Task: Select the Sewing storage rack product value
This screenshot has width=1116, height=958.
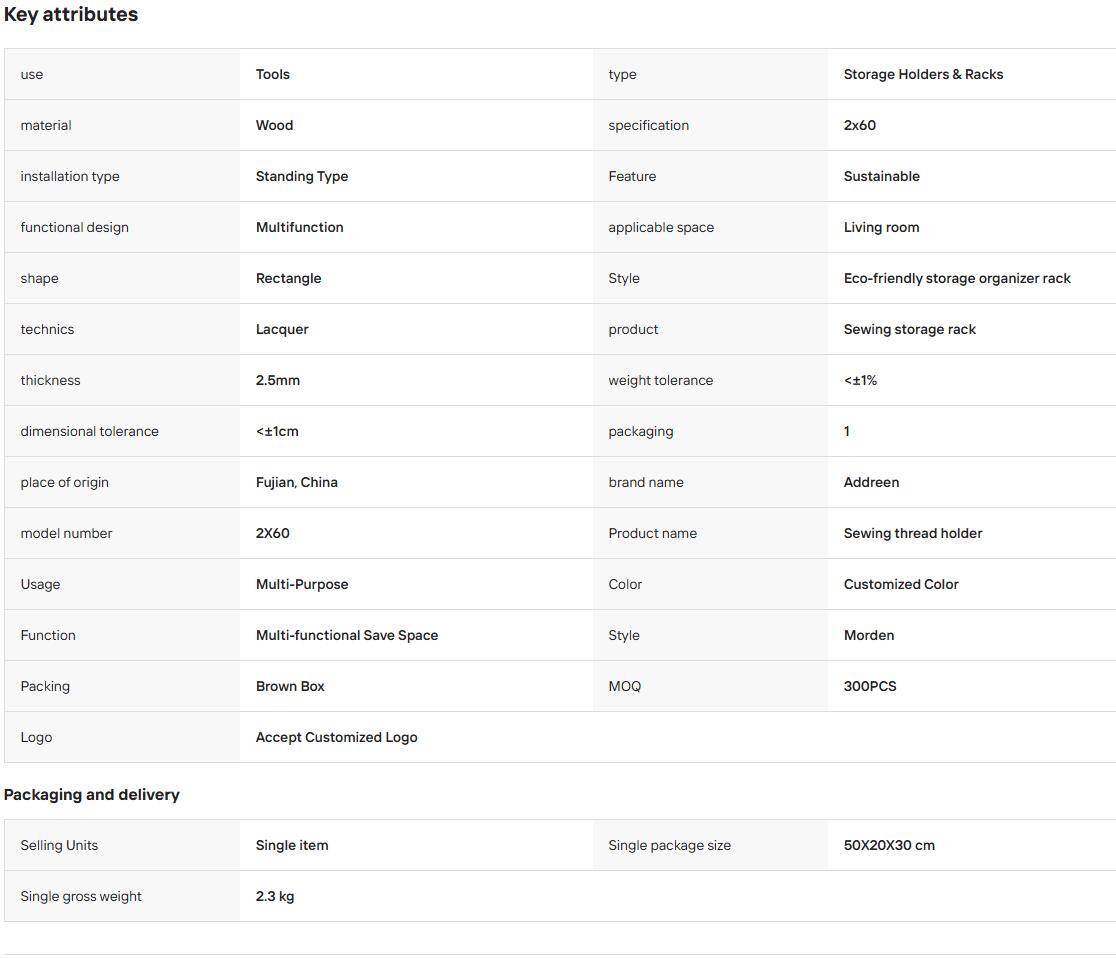Action: [x=909, y=330]
